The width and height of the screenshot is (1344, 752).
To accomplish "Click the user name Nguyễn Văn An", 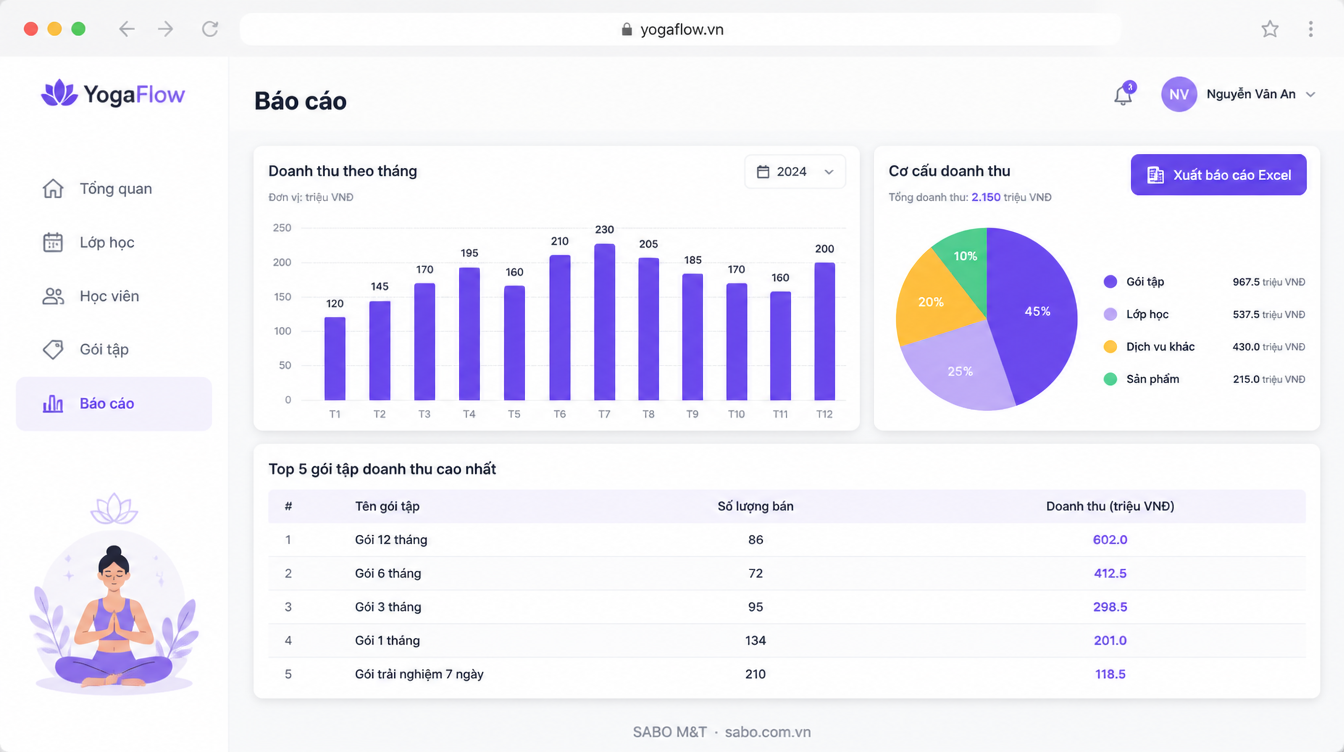I will (1251, 94).
